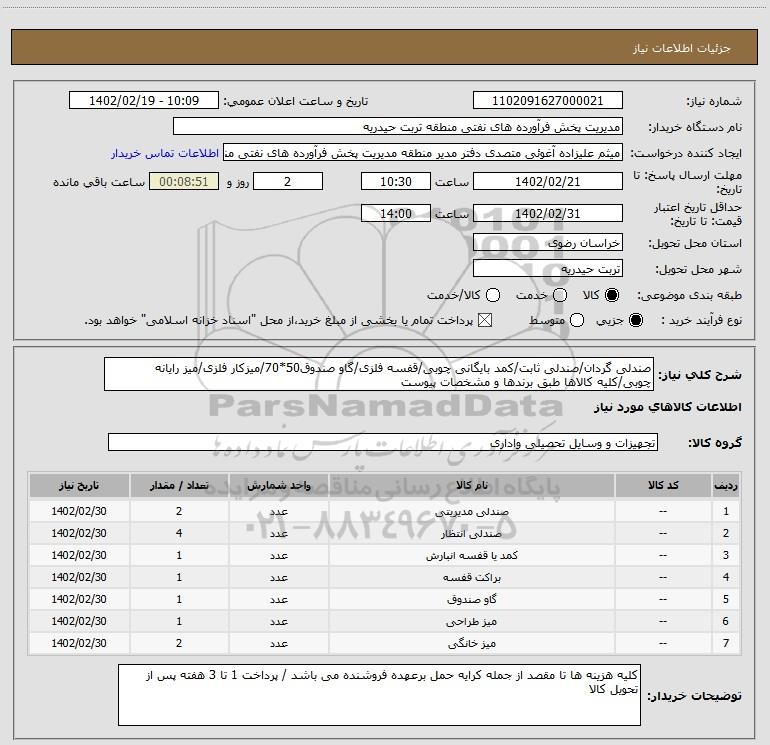Click the province field خراسان رضوی

pos(548,242)
